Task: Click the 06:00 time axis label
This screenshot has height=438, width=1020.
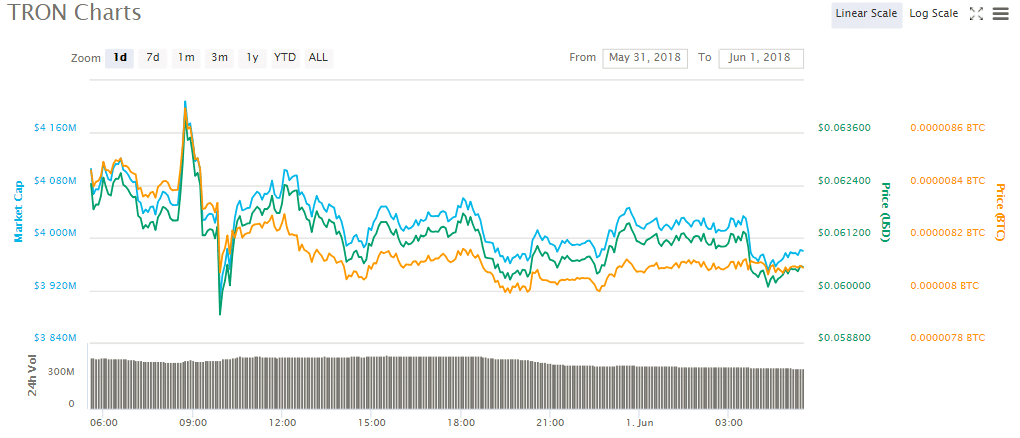Action: [104, 422]
